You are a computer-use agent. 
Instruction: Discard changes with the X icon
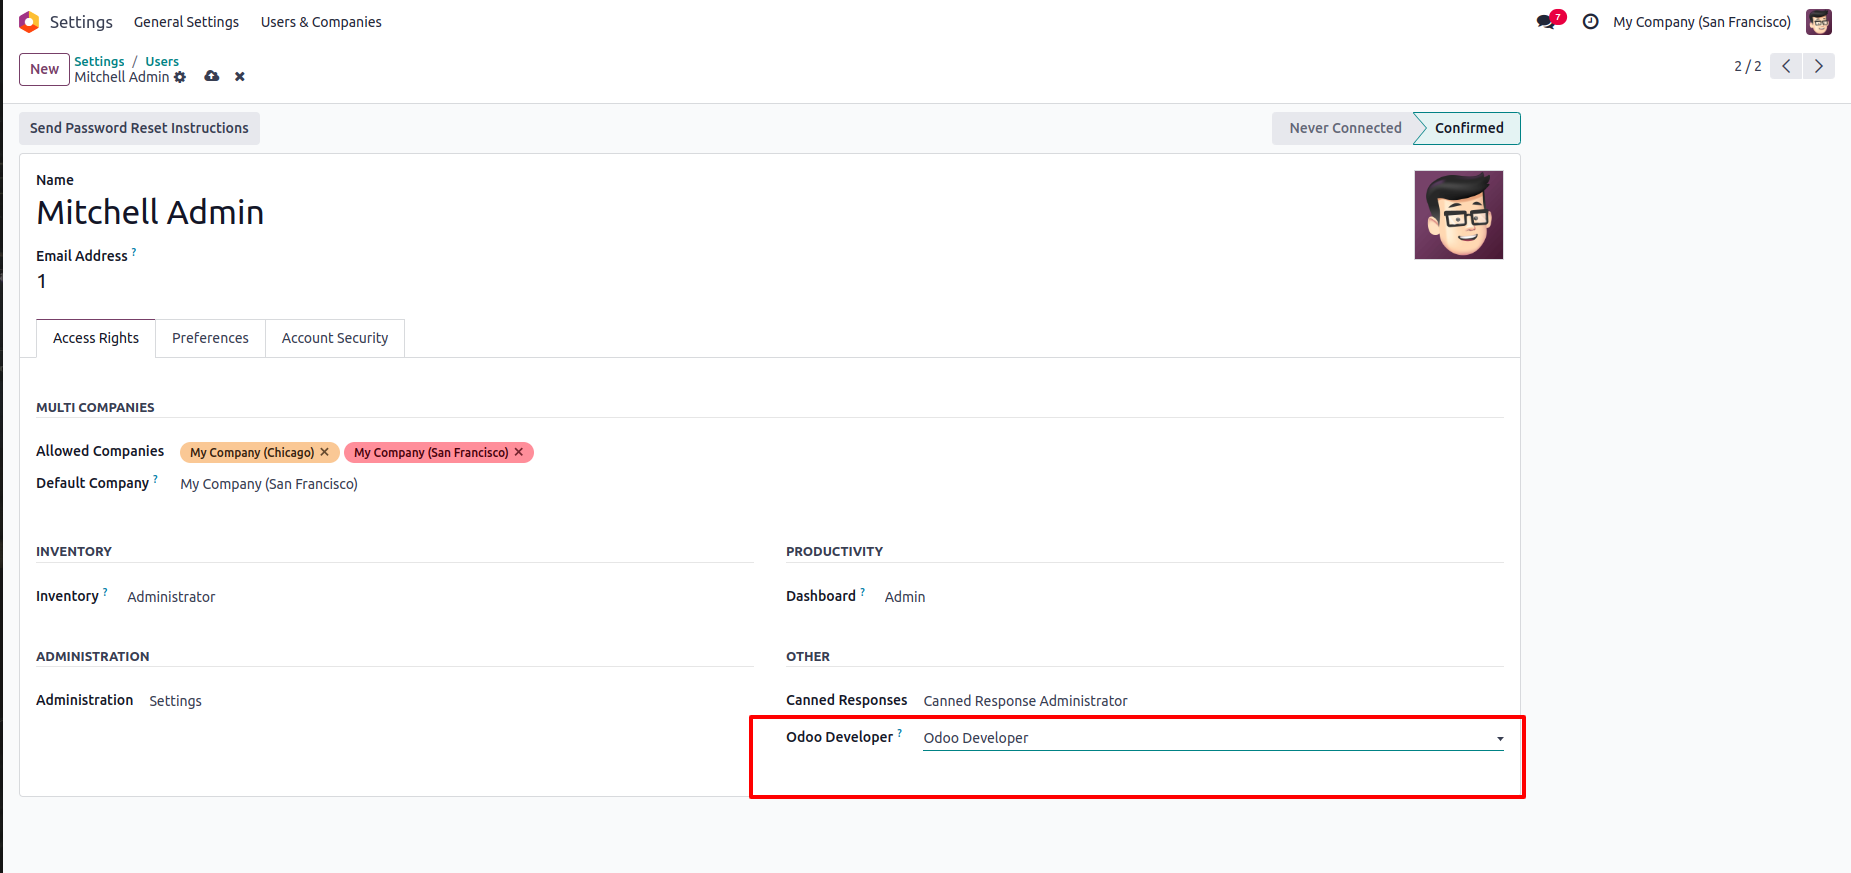pos(240,76)
